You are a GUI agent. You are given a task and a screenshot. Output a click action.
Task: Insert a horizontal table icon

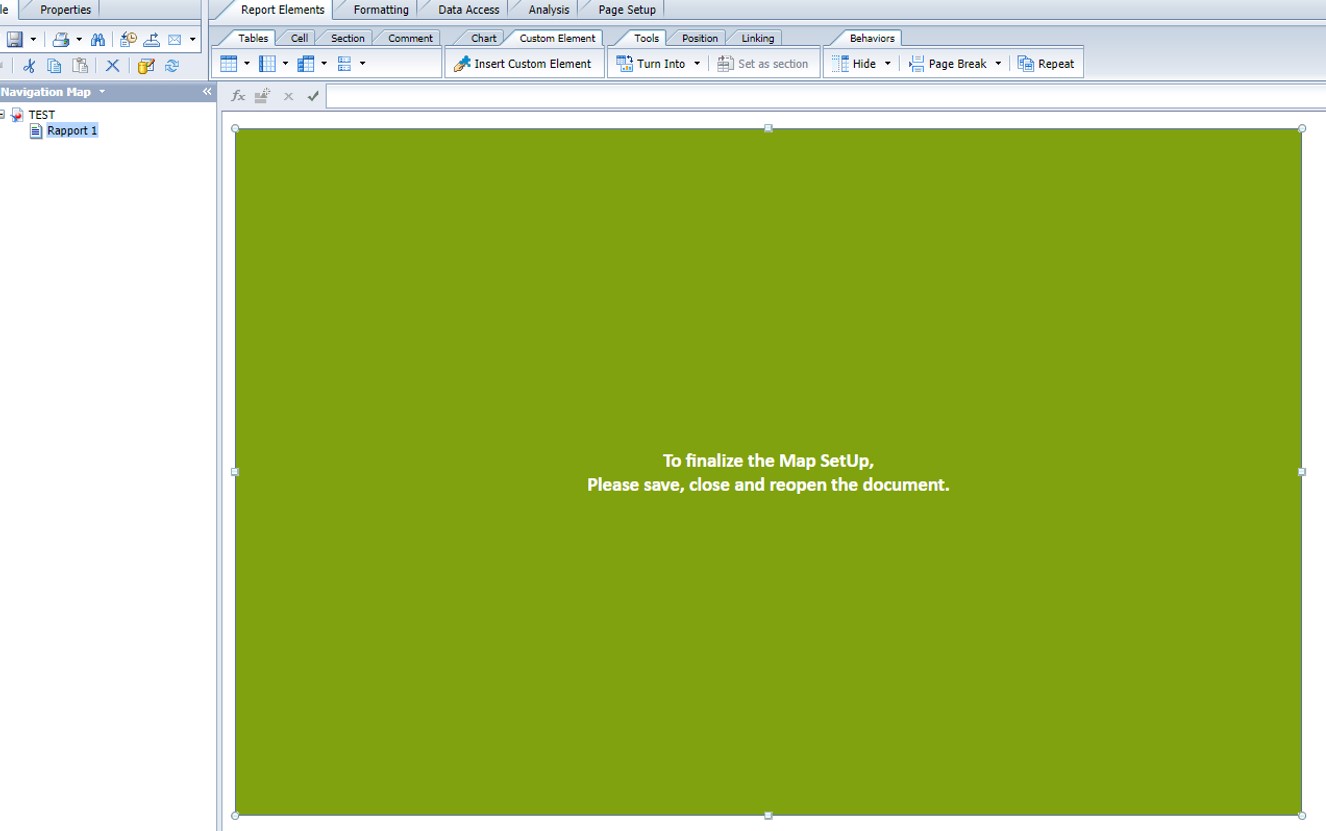267,64
